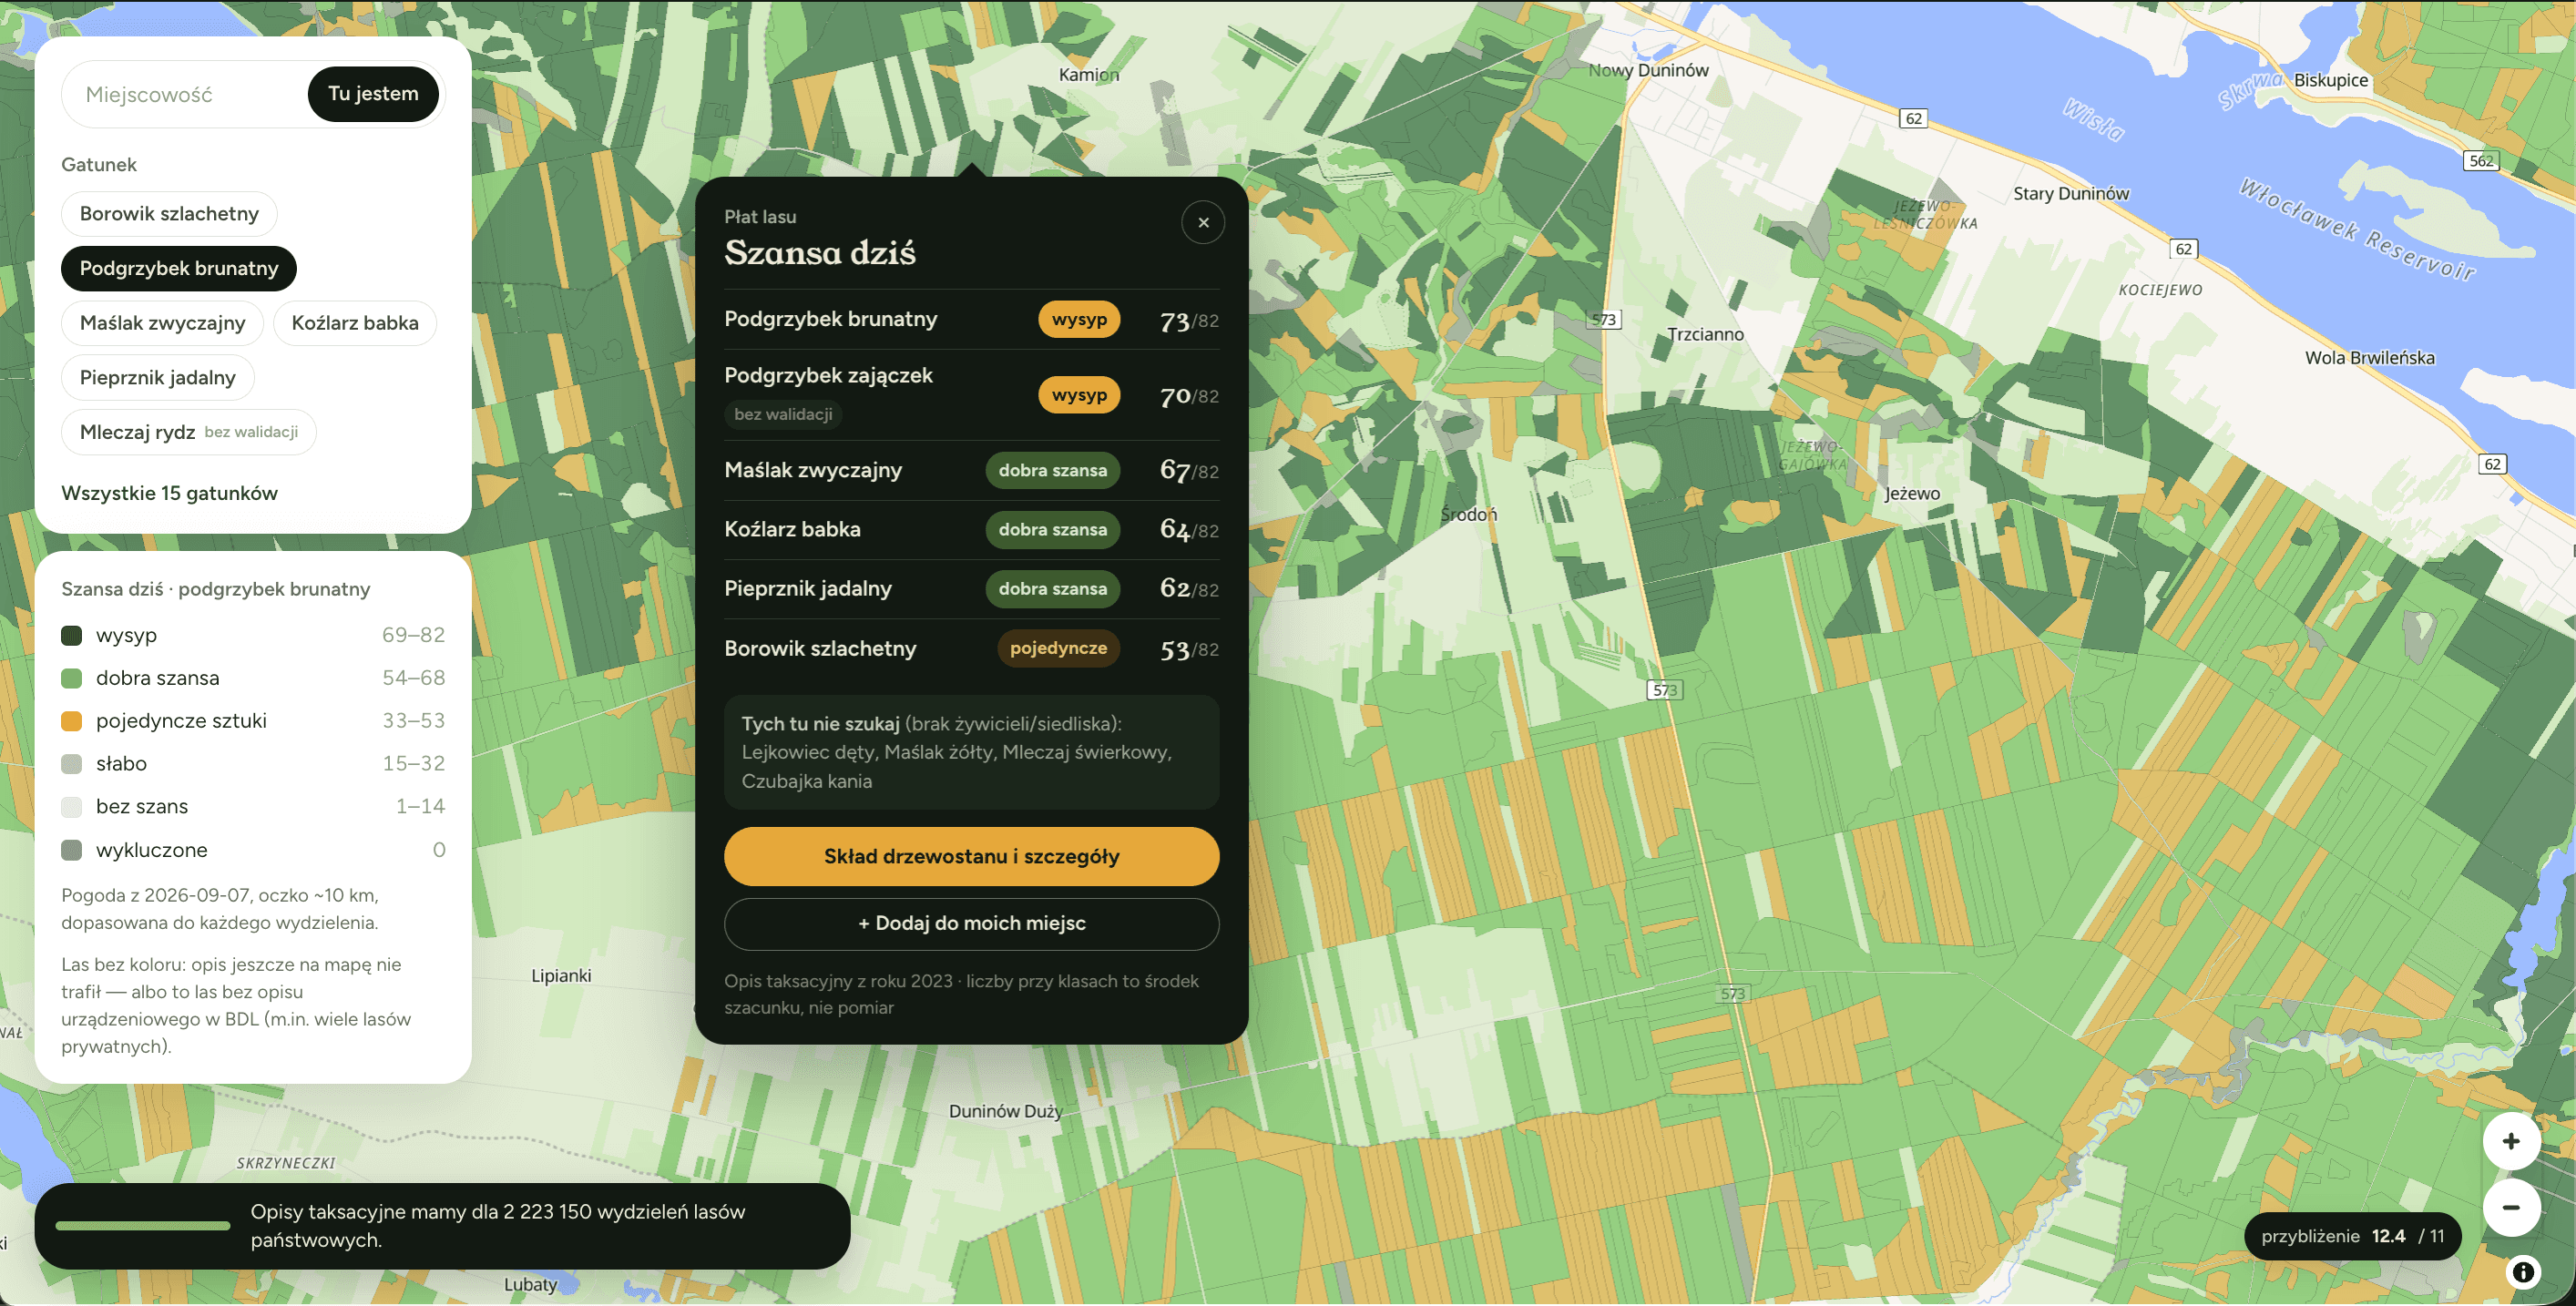Toggle Podgrzybek brunatny species chip

(179, 268)
